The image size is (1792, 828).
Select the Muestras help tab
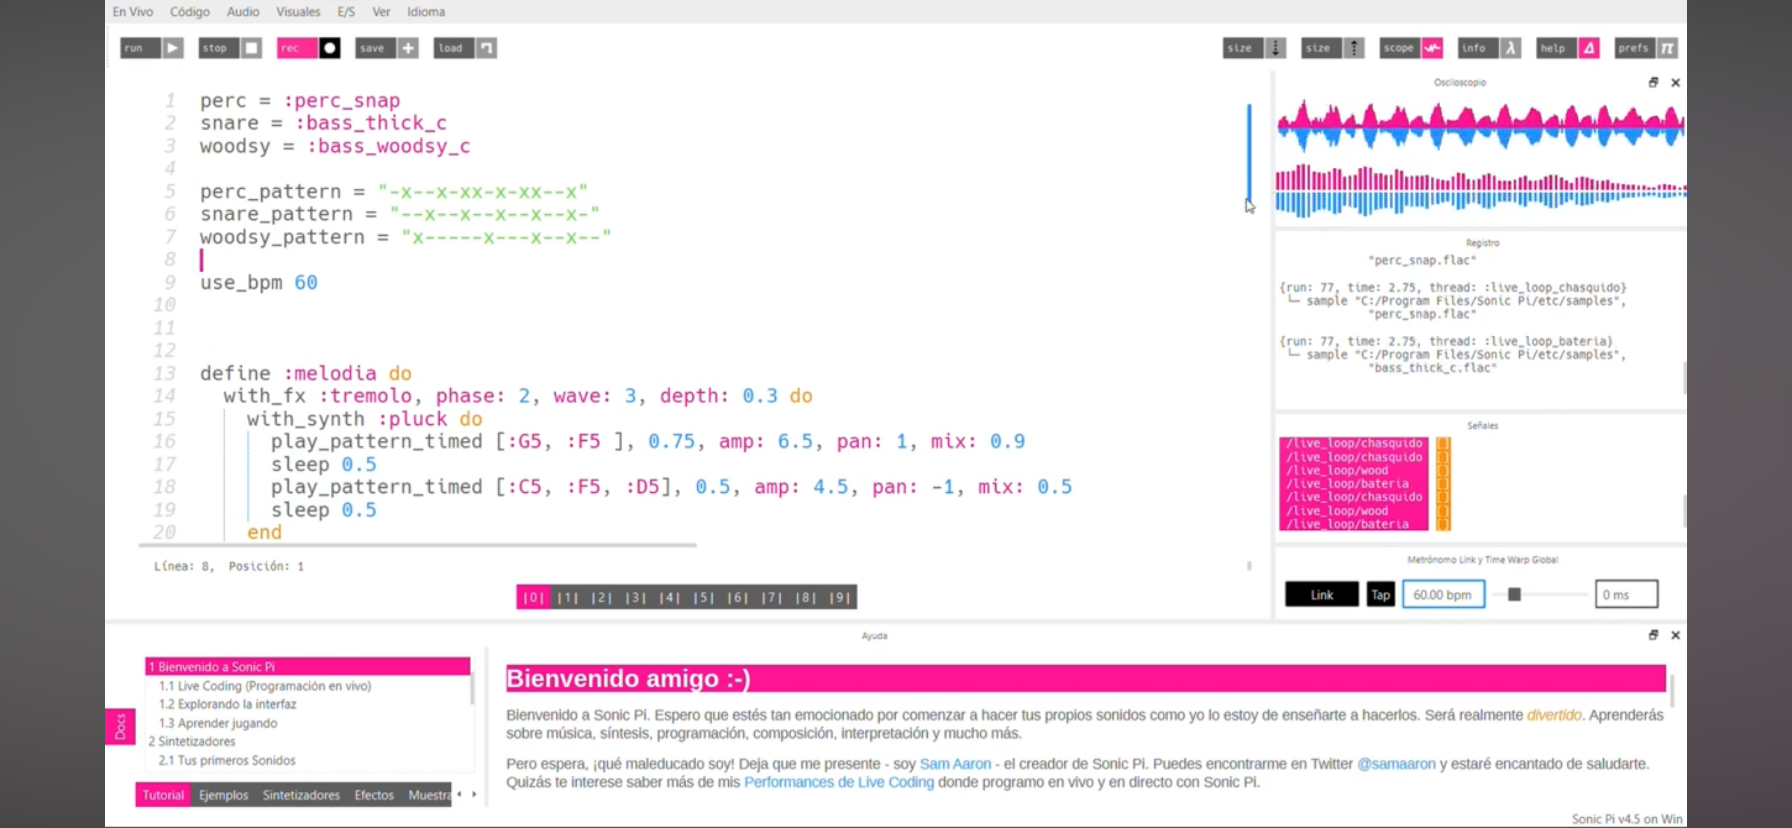(428, 795)
